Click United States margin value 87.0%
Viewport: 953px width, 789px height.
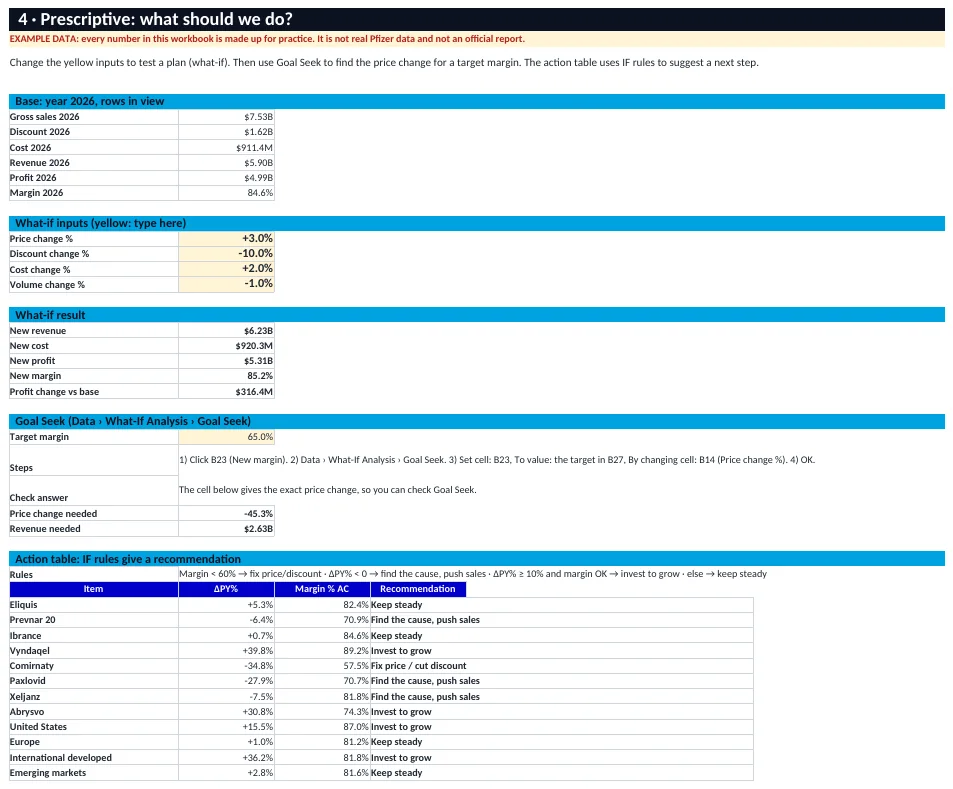pos(322,727)
